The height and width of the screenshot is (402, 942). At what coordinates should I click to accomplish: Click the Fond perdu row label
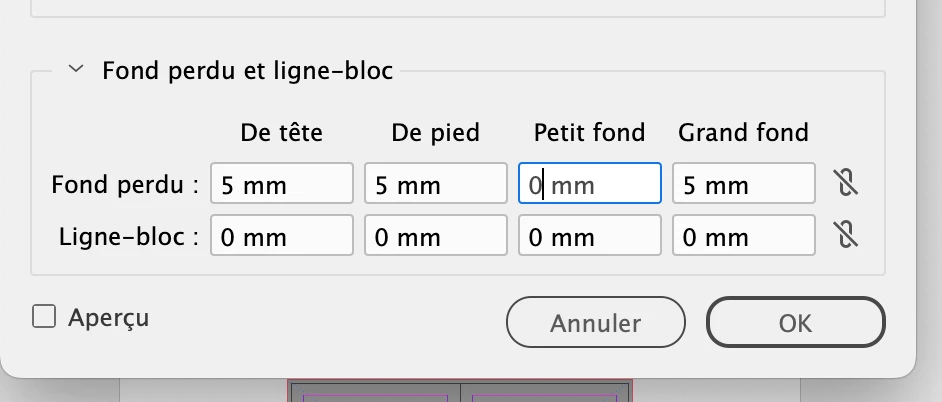125,185
